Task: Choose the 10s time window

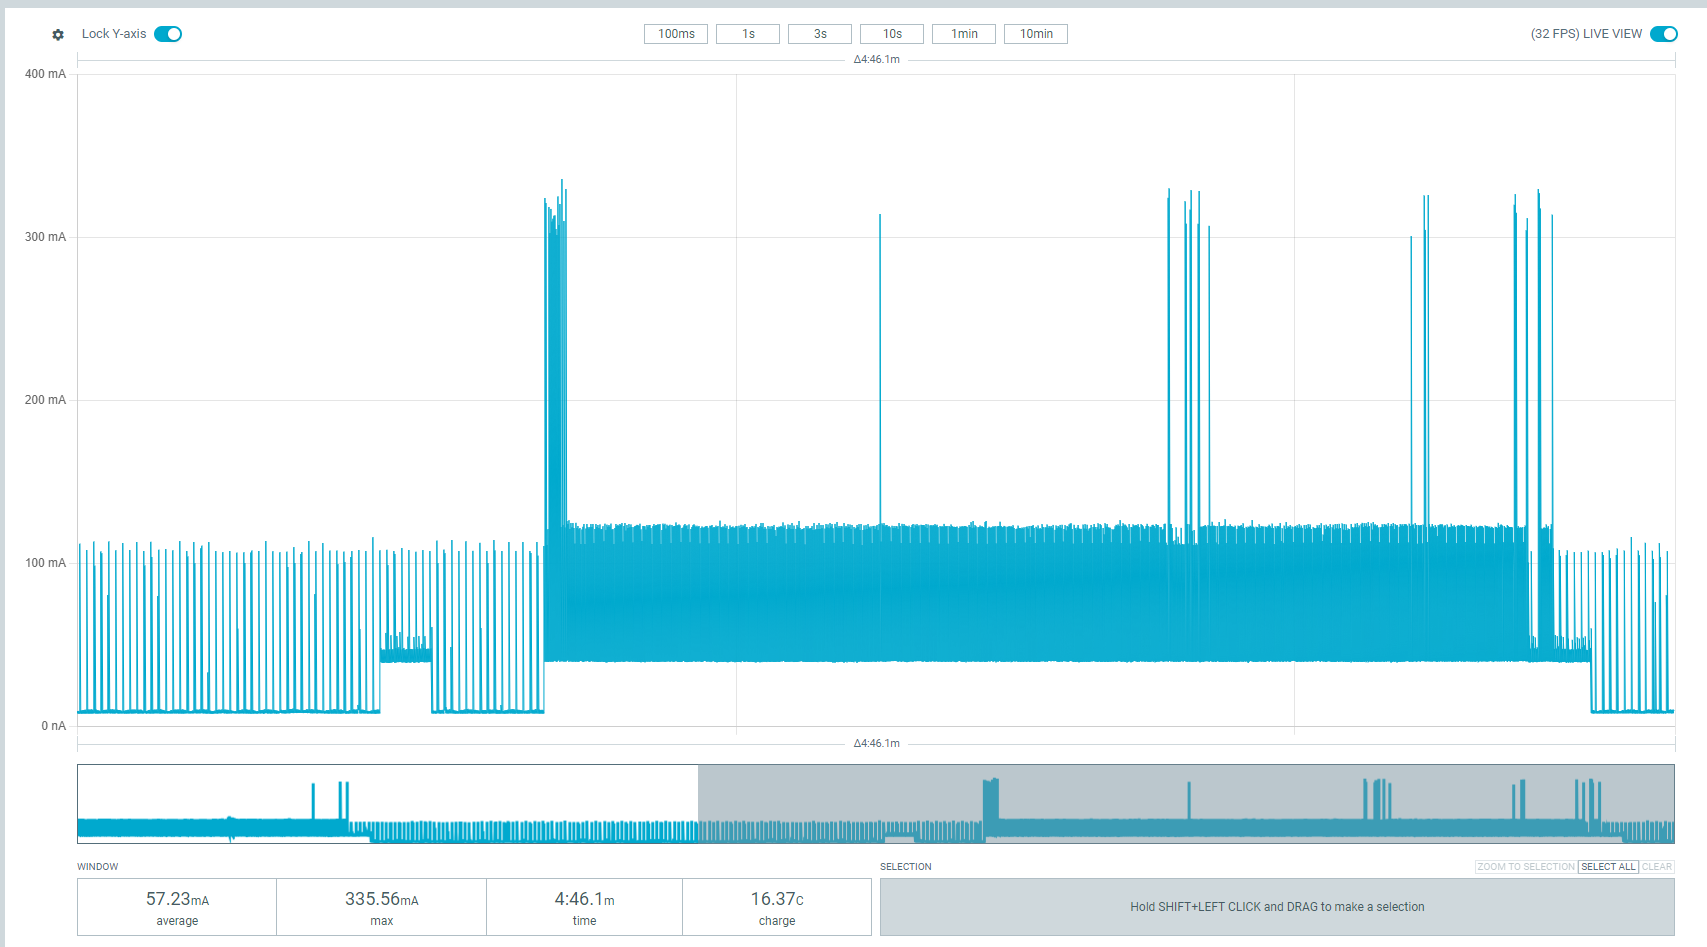Action: [x=892, y=34]
